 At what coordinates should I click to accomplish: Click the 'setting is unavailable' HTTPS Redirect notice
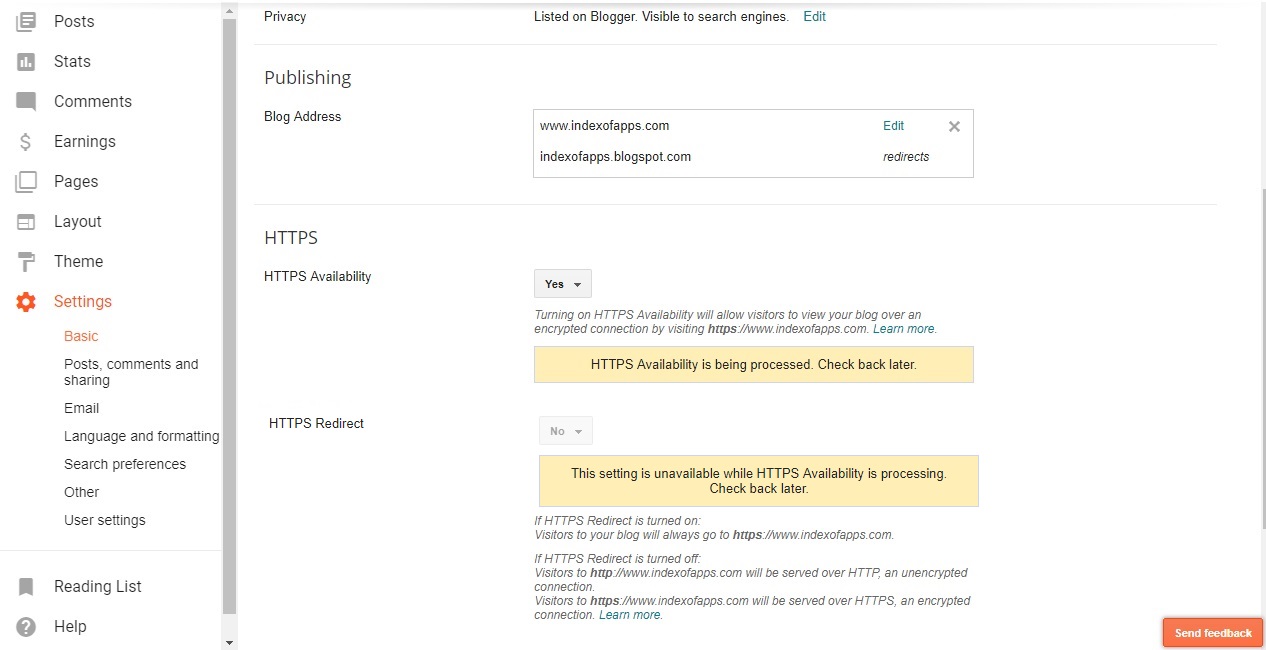click(759, 481)
